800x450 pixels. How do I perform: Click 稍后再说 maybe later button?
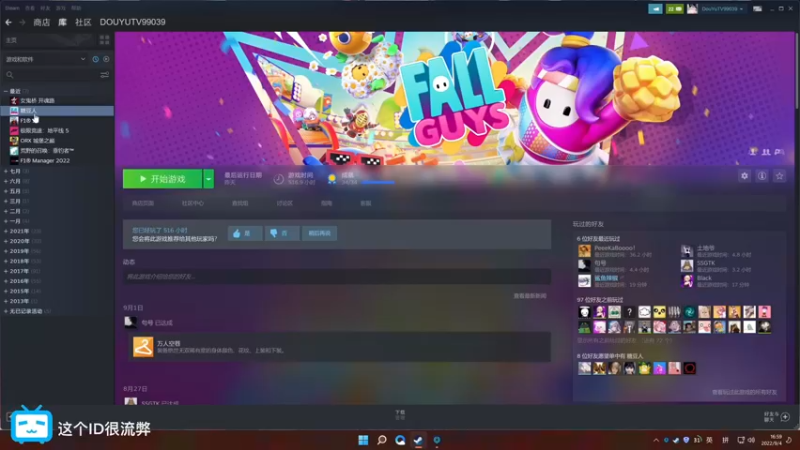point(319,233)
